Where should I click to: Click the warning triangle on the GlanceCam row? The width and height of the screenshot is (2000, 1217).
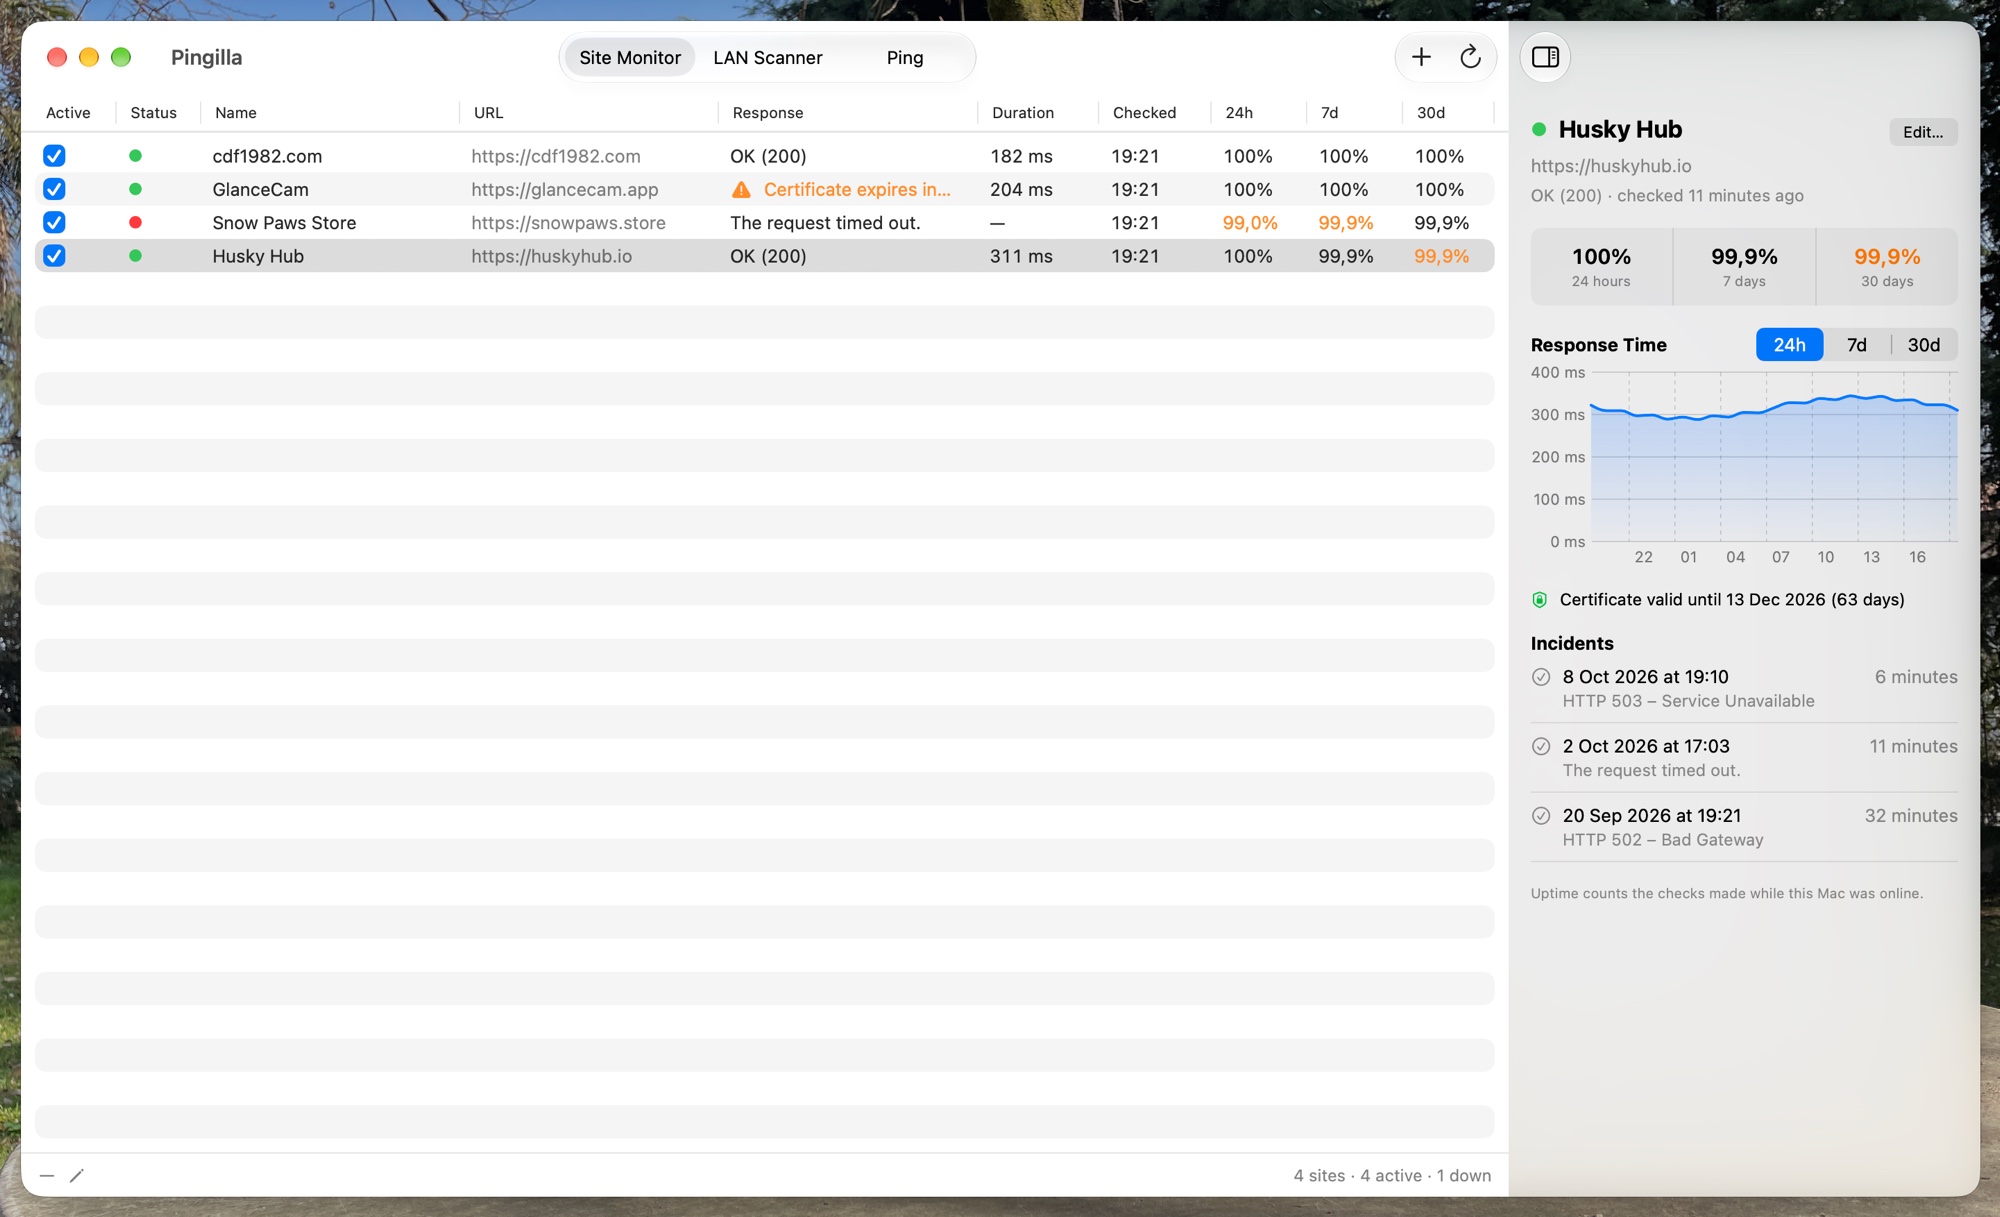pos(741,189)
